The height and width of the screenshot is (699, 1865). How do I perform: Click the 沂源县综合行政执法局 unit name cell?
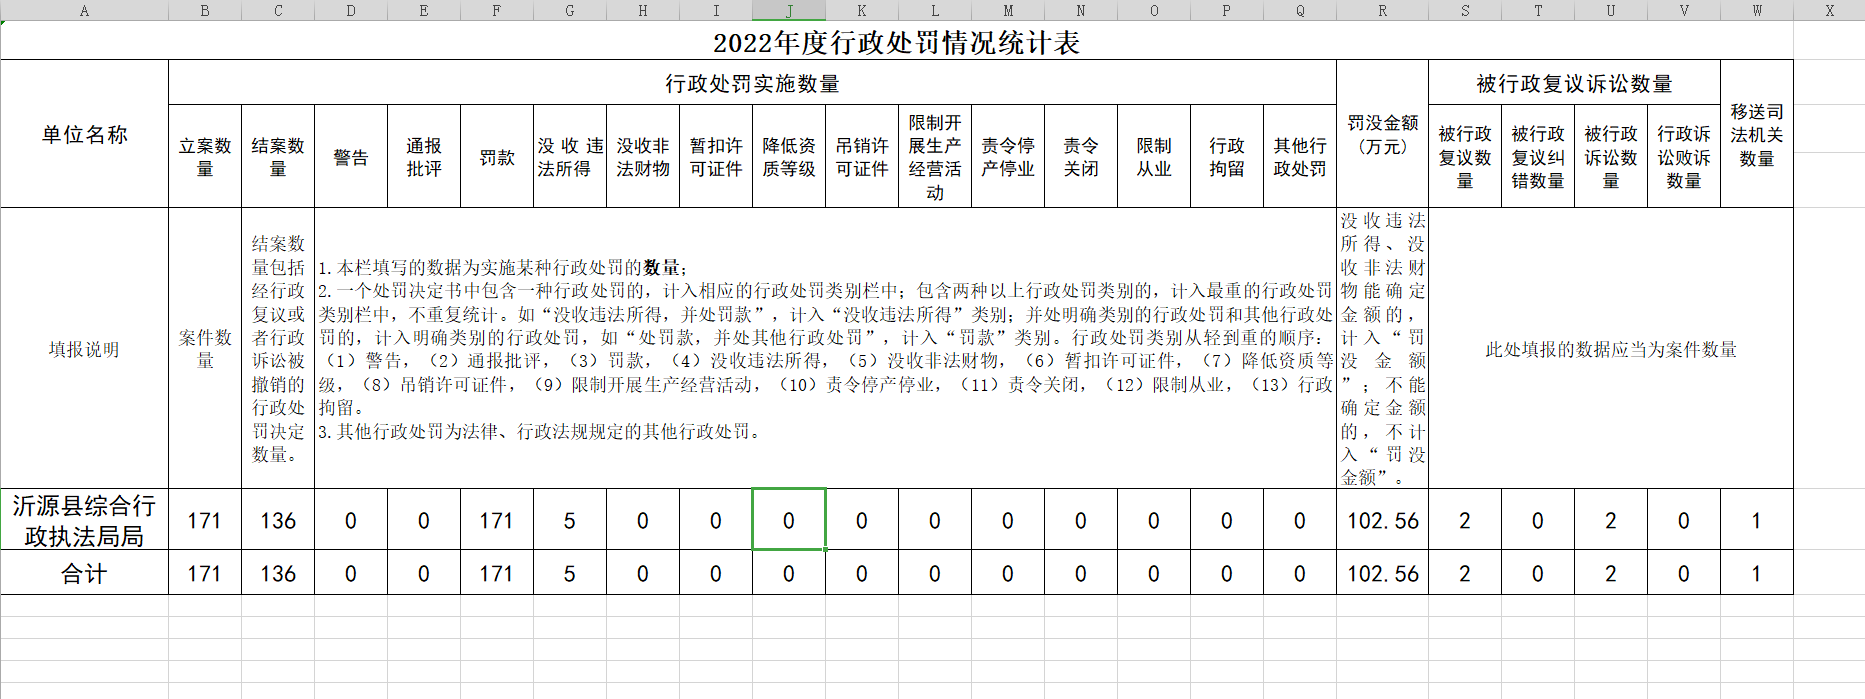click(x=84, y=520)
